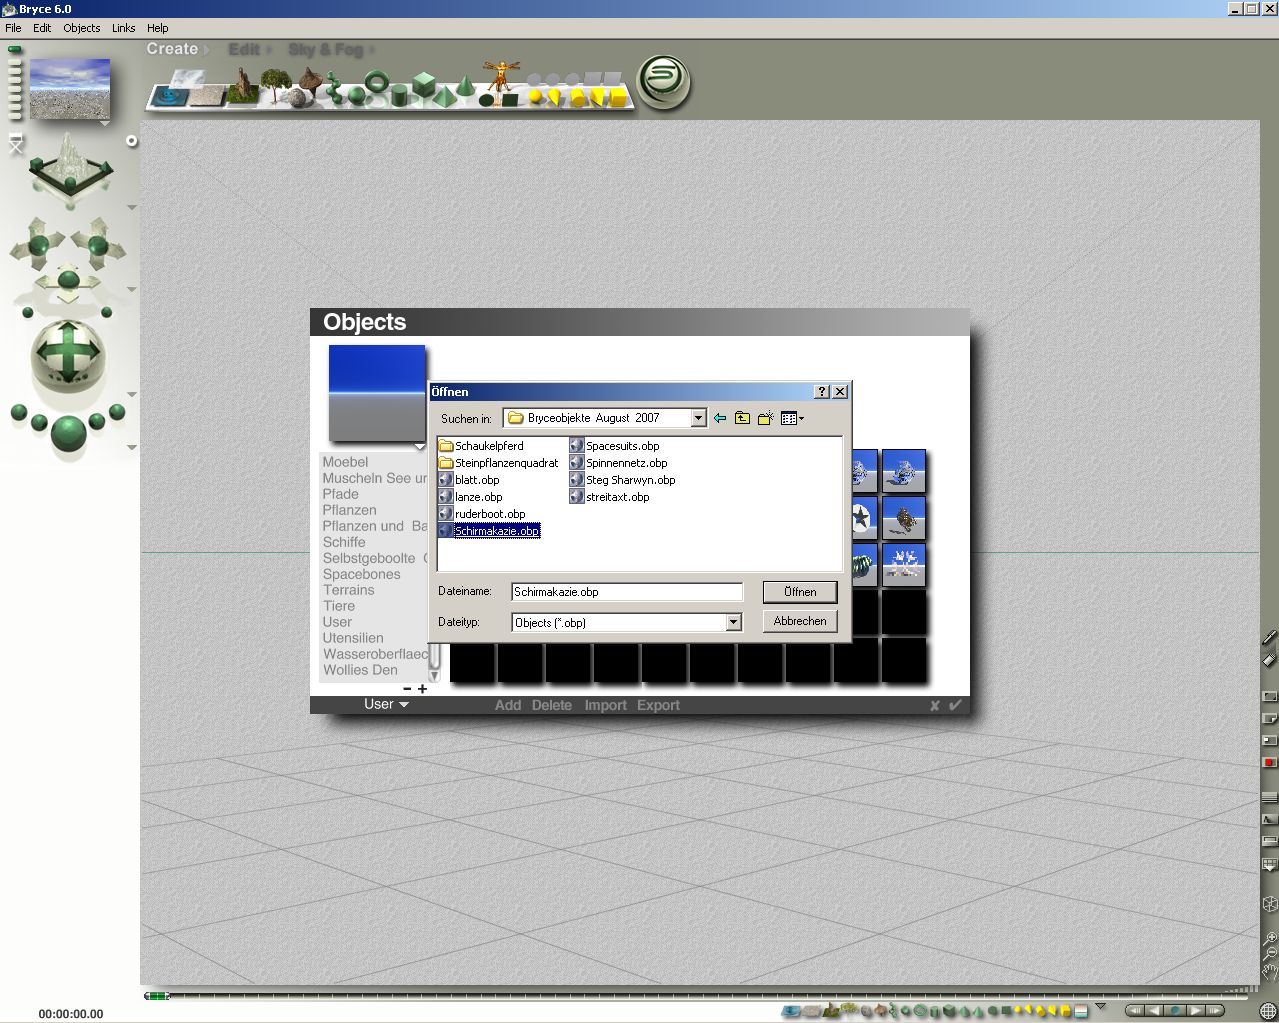Use the left XZ camera cross control
The height and width of the screenshot is (1023, 1279).
point(39,243)
